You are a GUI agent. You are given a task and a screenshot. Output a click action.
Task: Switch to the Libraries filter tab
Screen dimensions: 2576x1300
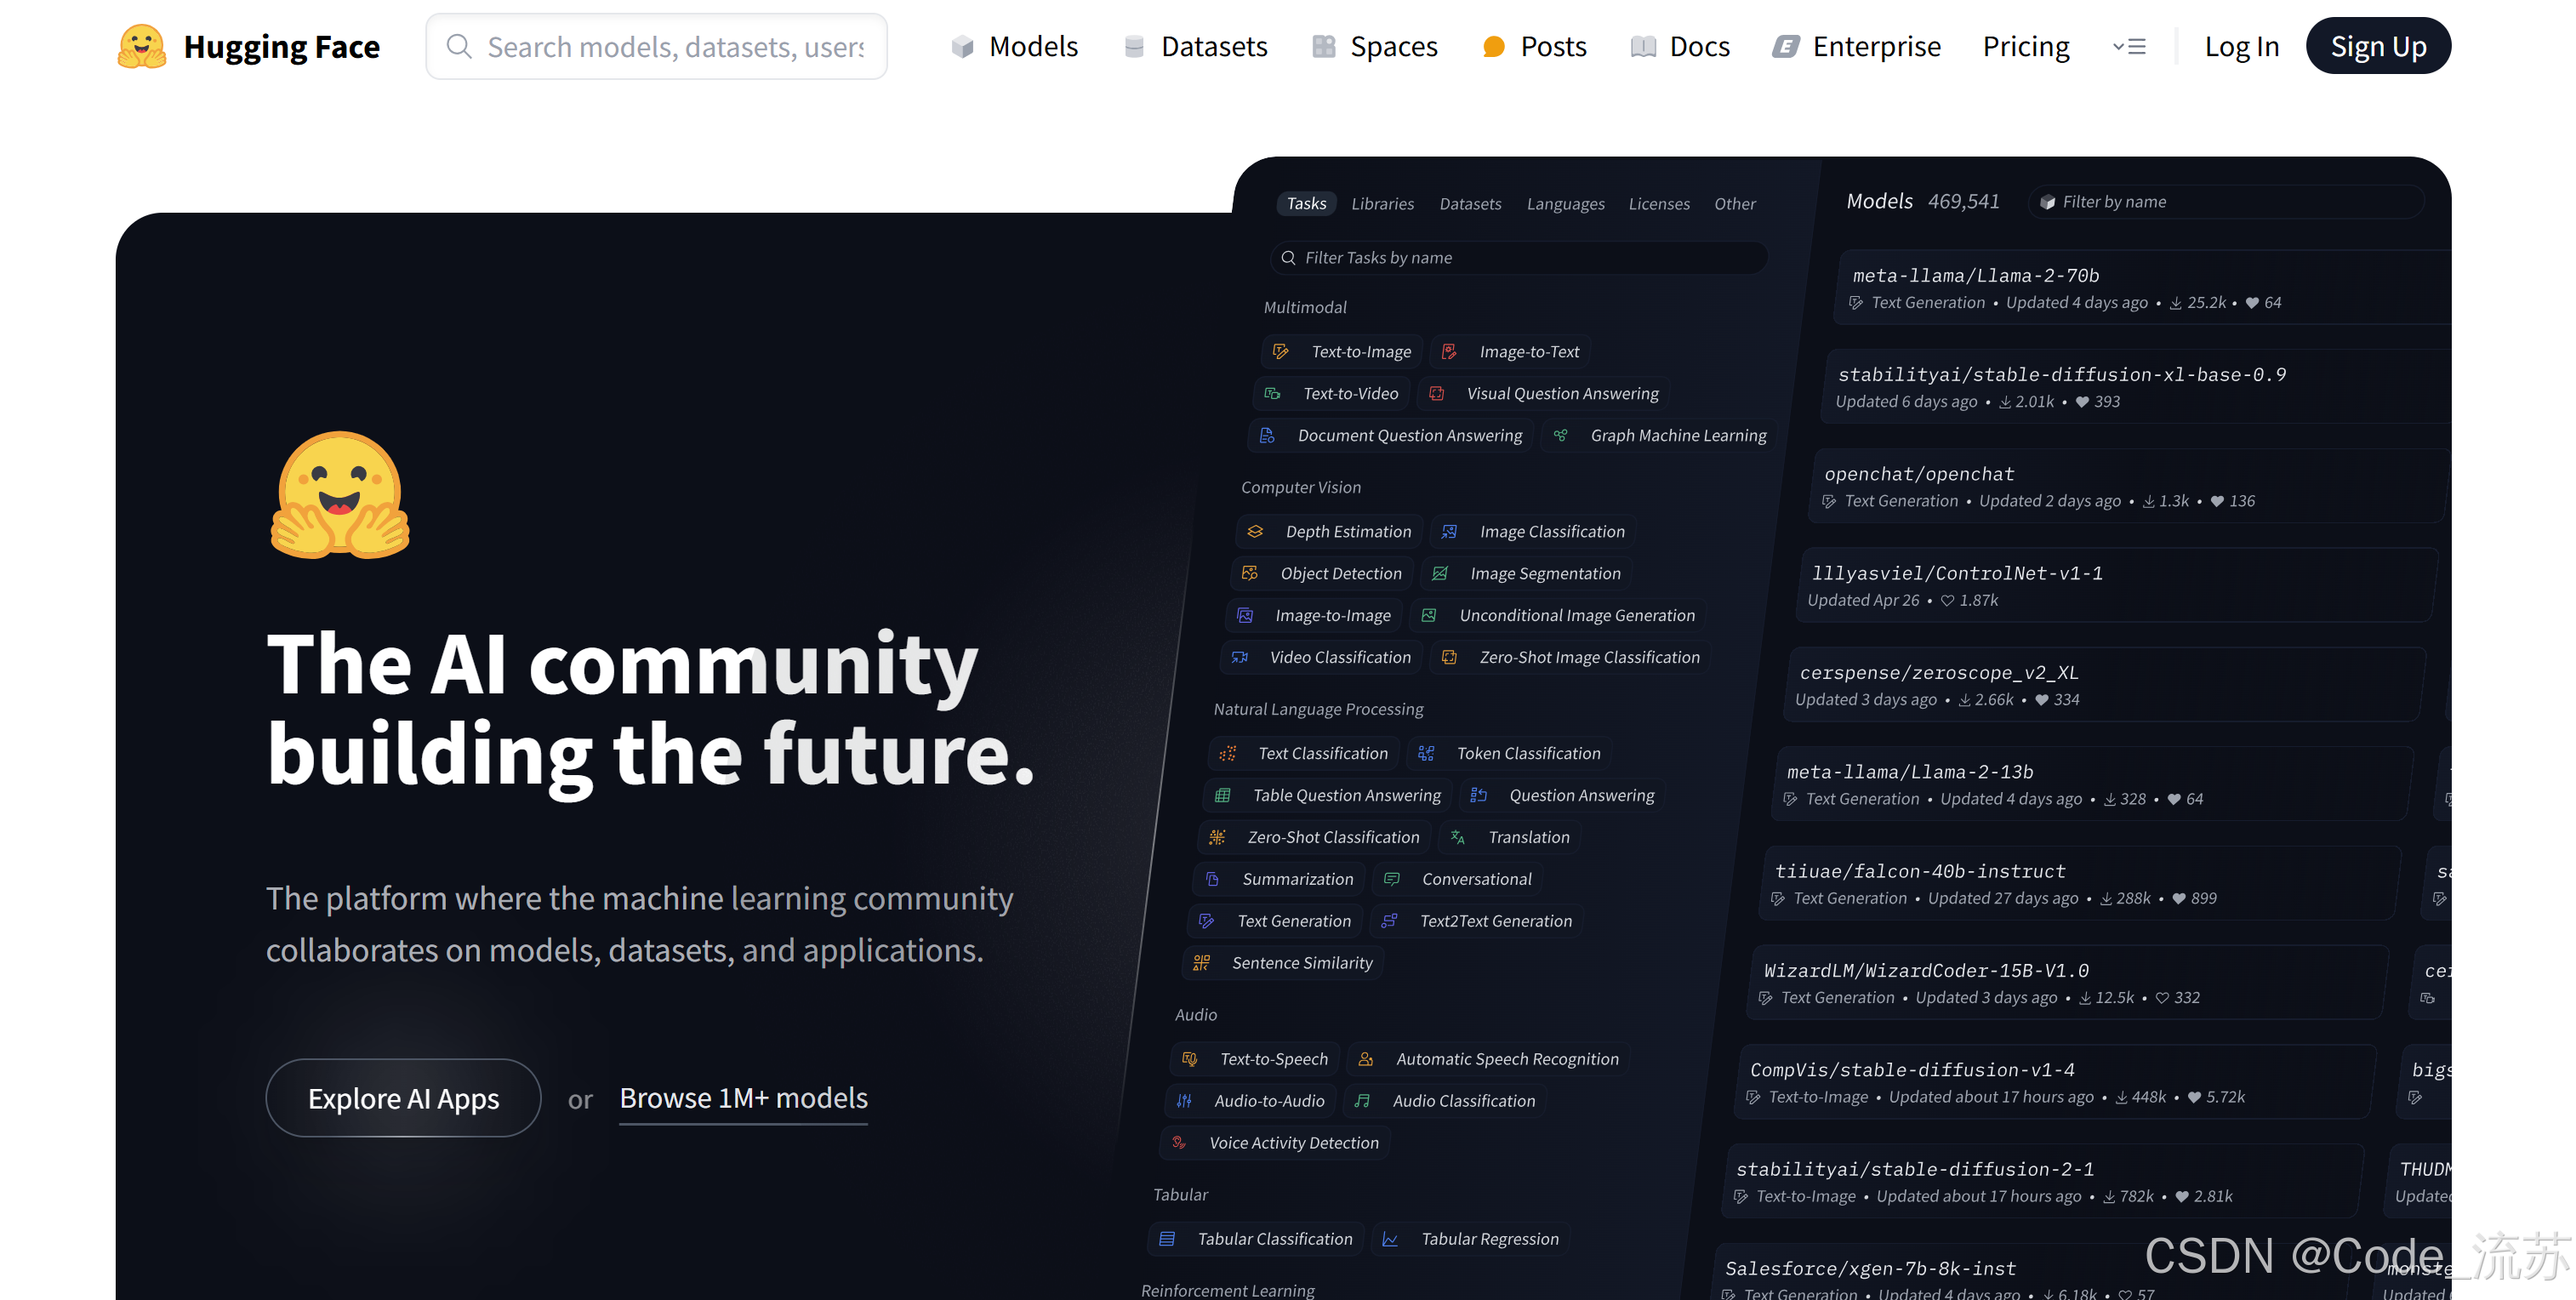(x=1382, y=204)
